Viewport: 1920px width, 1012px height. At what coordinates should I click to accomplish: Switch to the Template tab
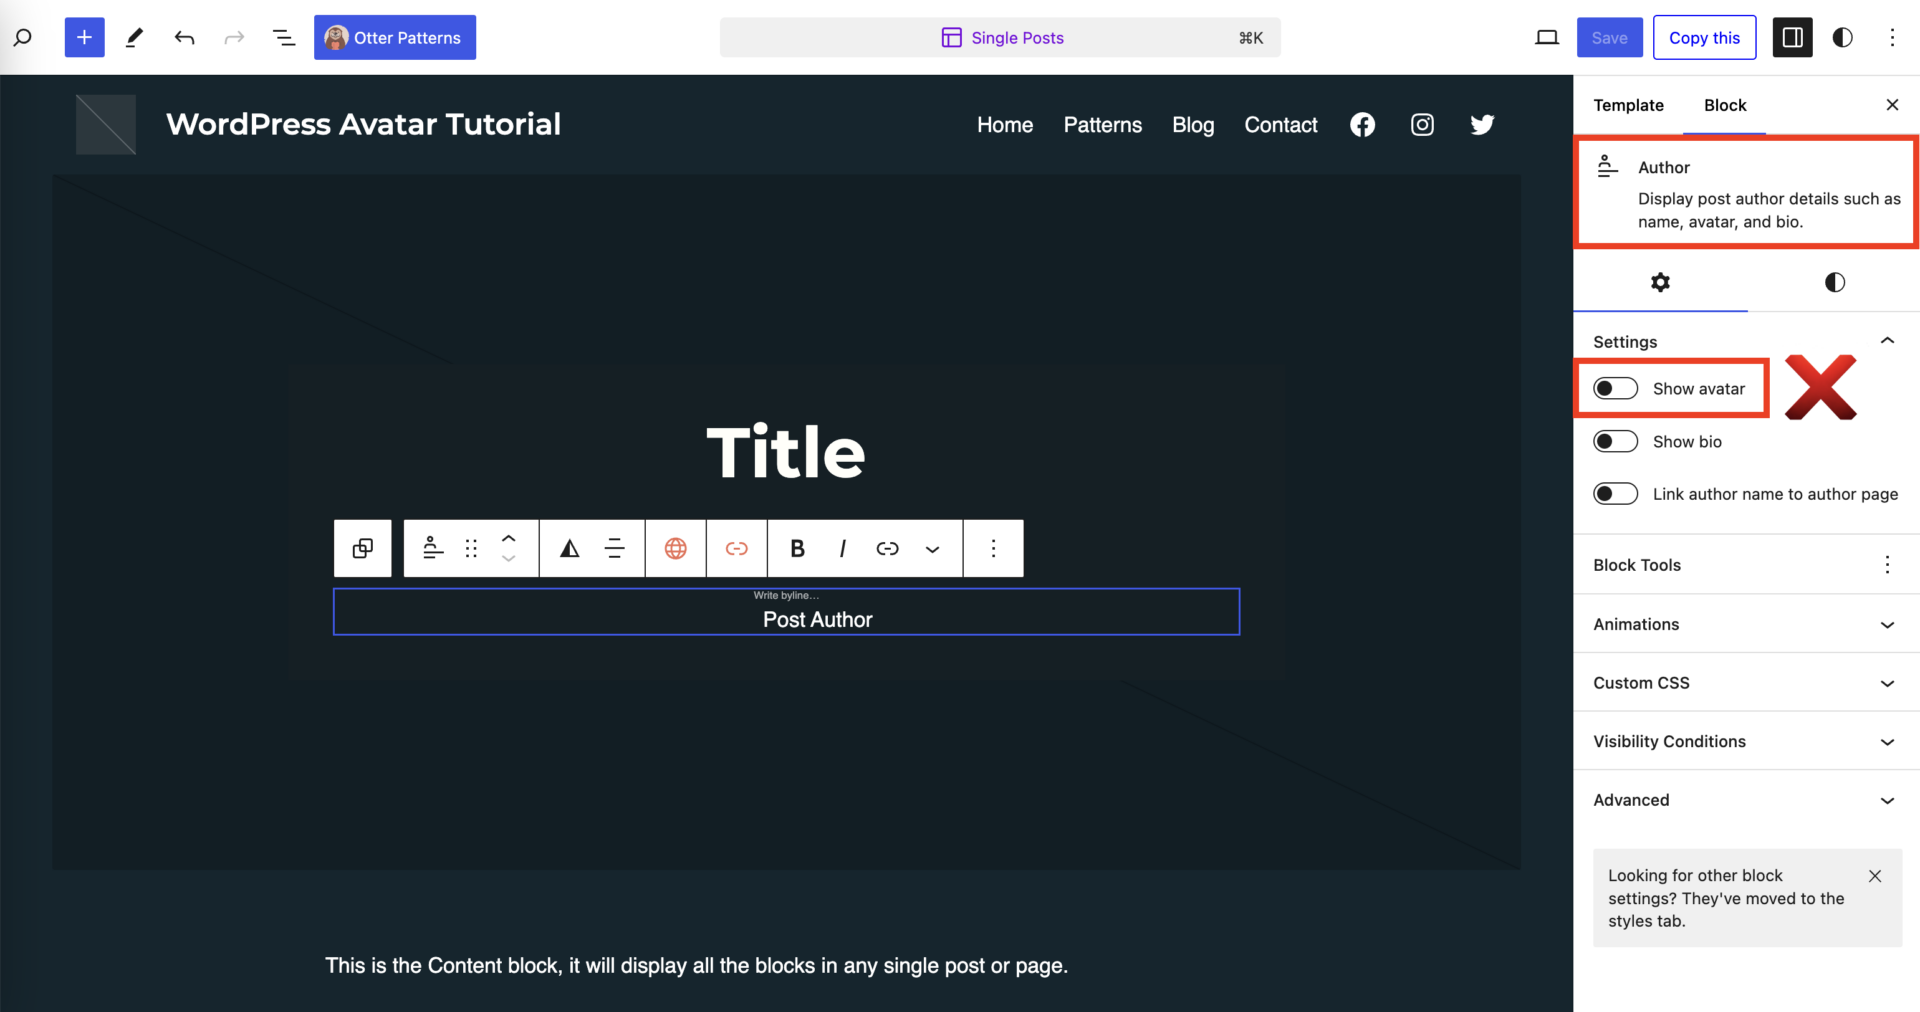pos(1628,105)
